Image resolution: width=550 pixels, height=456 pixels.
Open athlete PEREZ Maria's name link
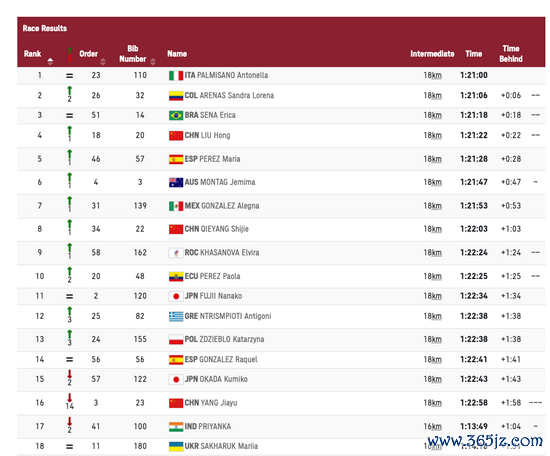[x=220, y=159]
